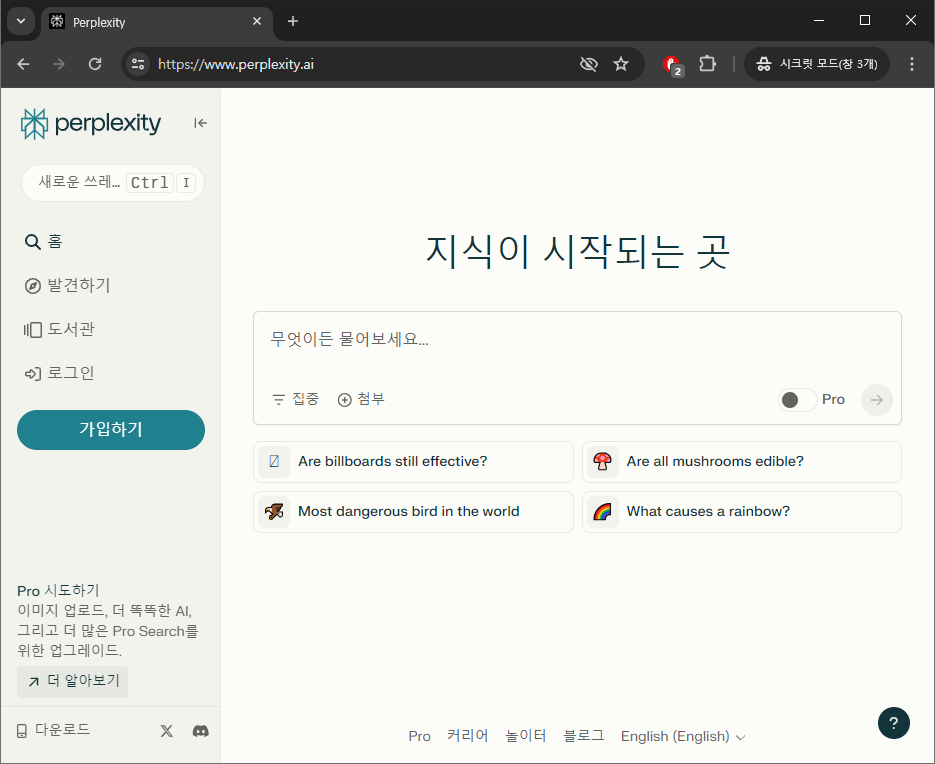The width and height of the screenshot is (935, 764).
Task: Click the submit arrow button
Action: coord(877,400)
